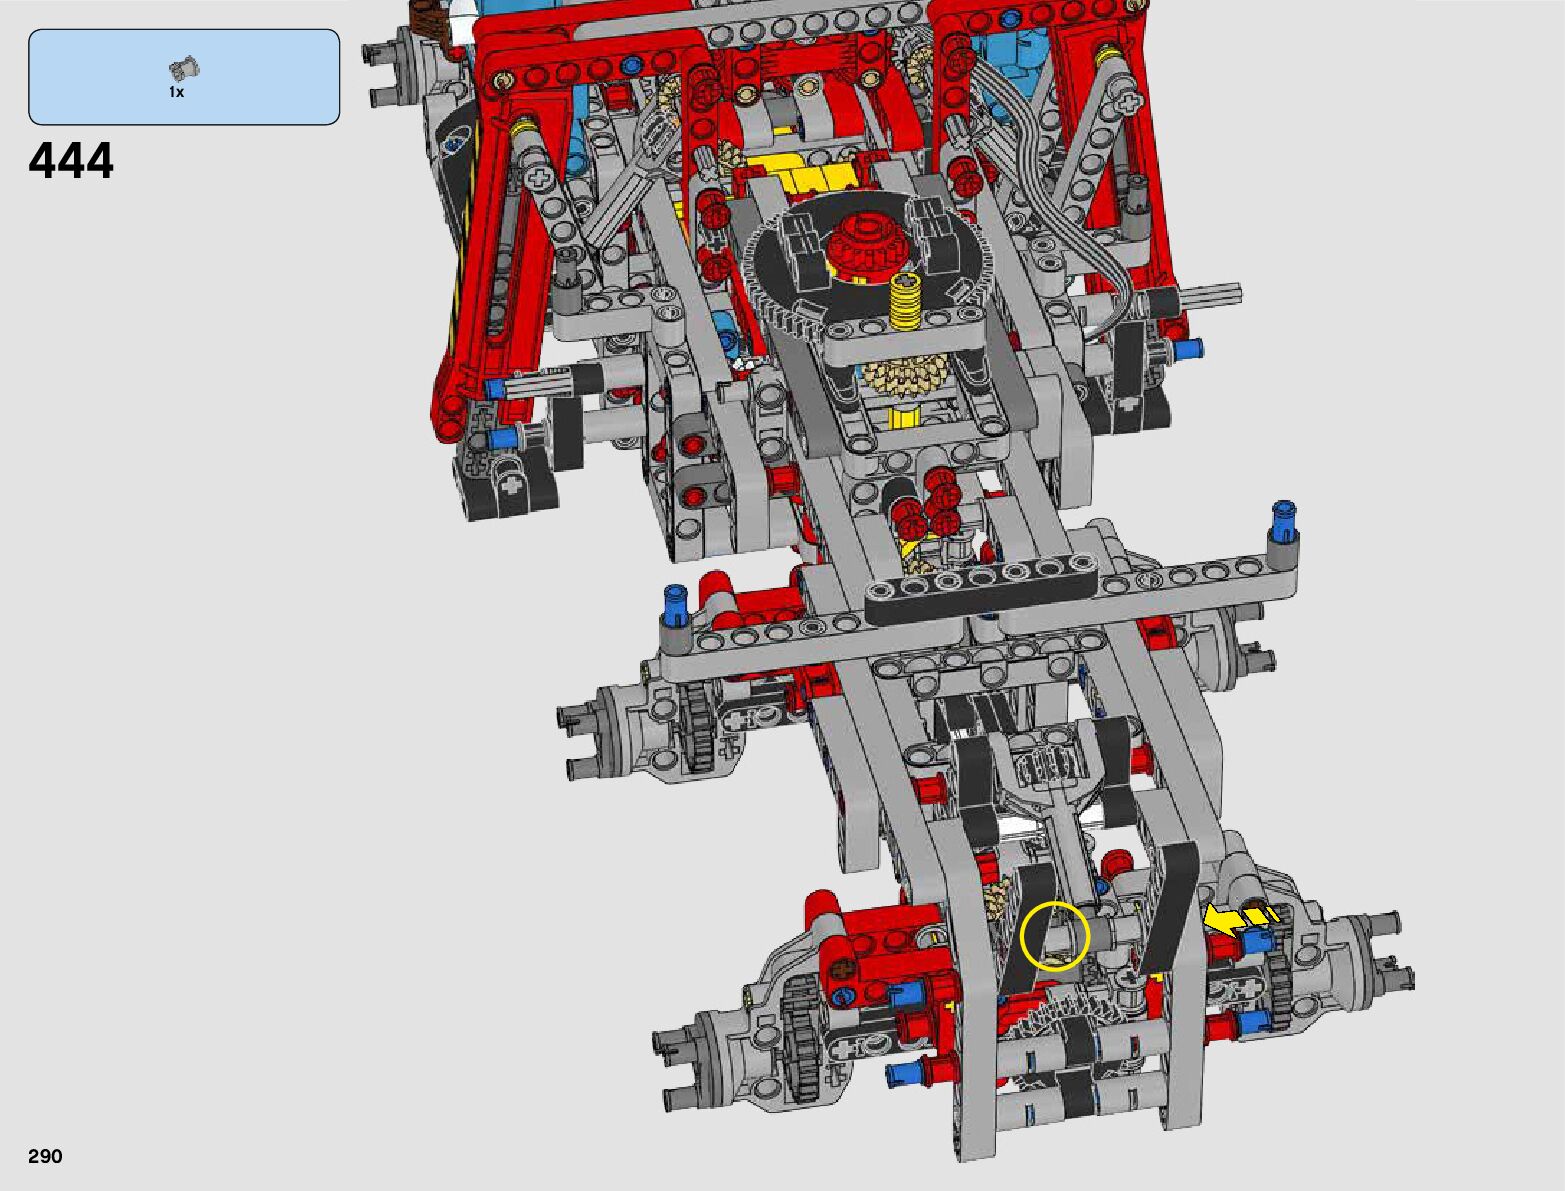Select the step number 444
The image size is (1565, 1191).
tap(71, 161)
